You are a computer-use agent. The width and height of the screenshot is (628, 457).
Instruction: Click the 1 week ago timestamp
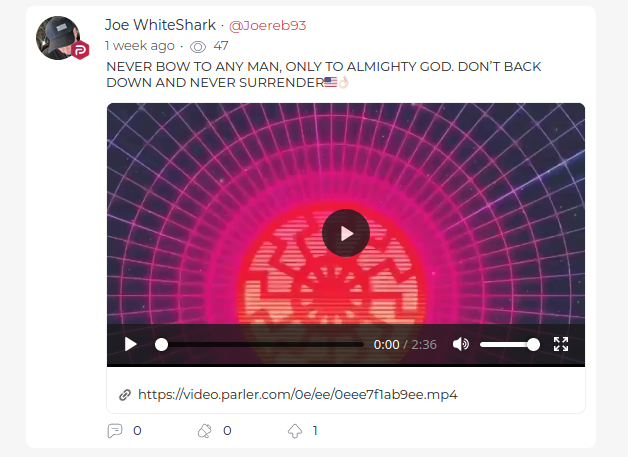click(140, 46)
